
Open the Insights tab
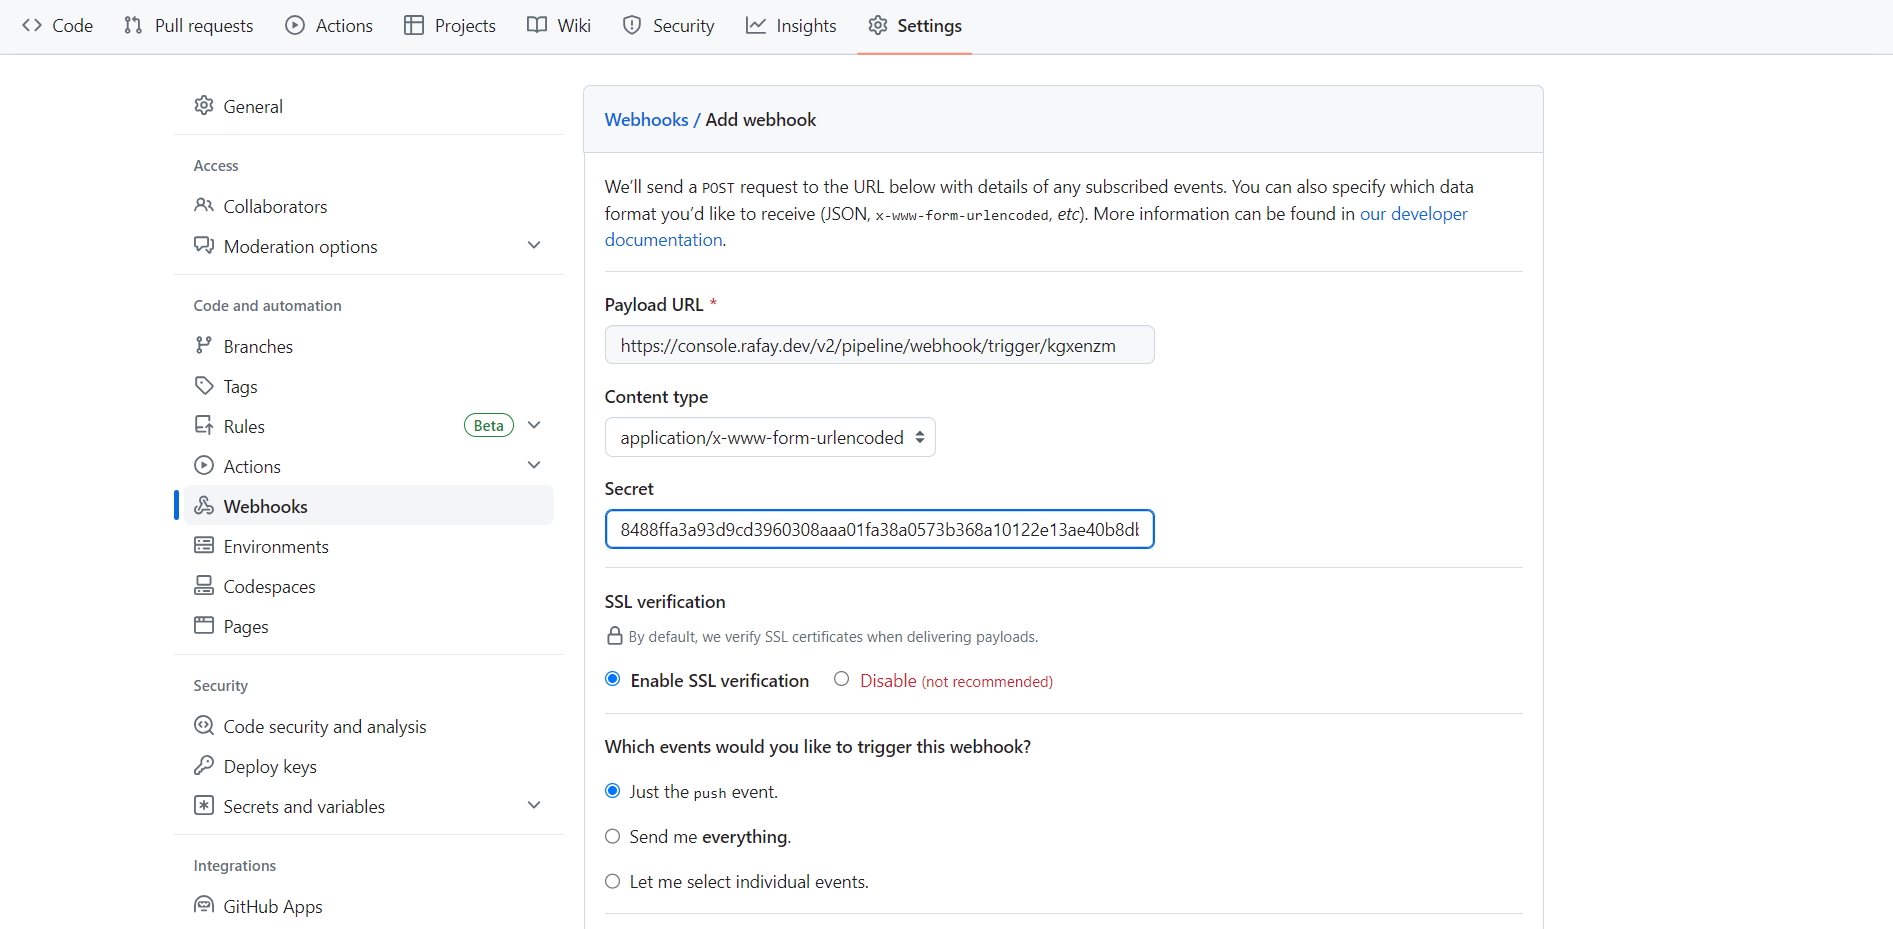791,26
